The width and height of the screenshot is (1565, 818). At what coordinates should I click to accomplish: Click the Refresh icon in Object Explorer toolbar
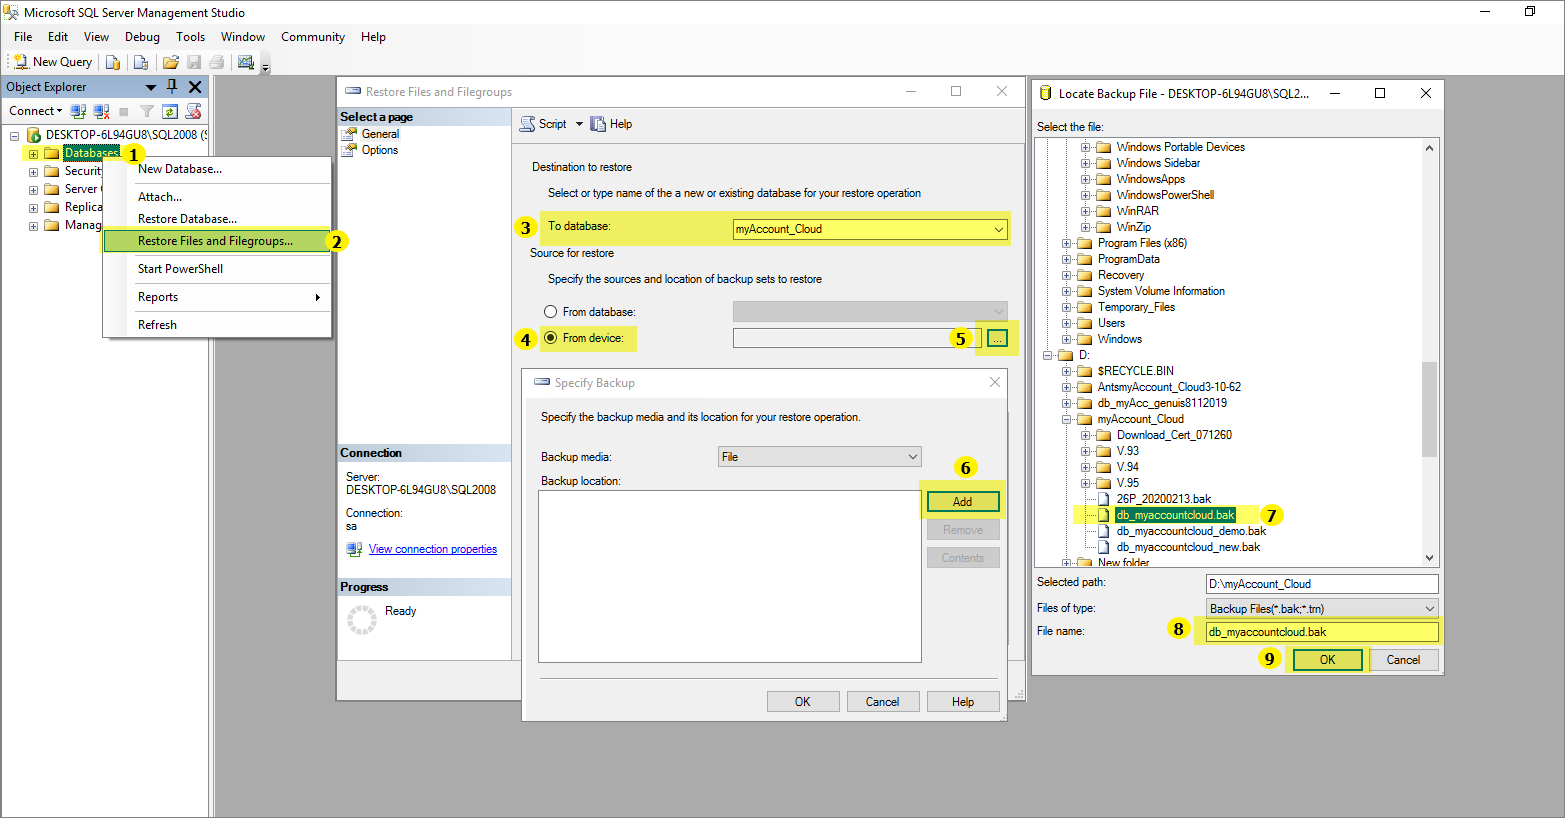[170, 111]
